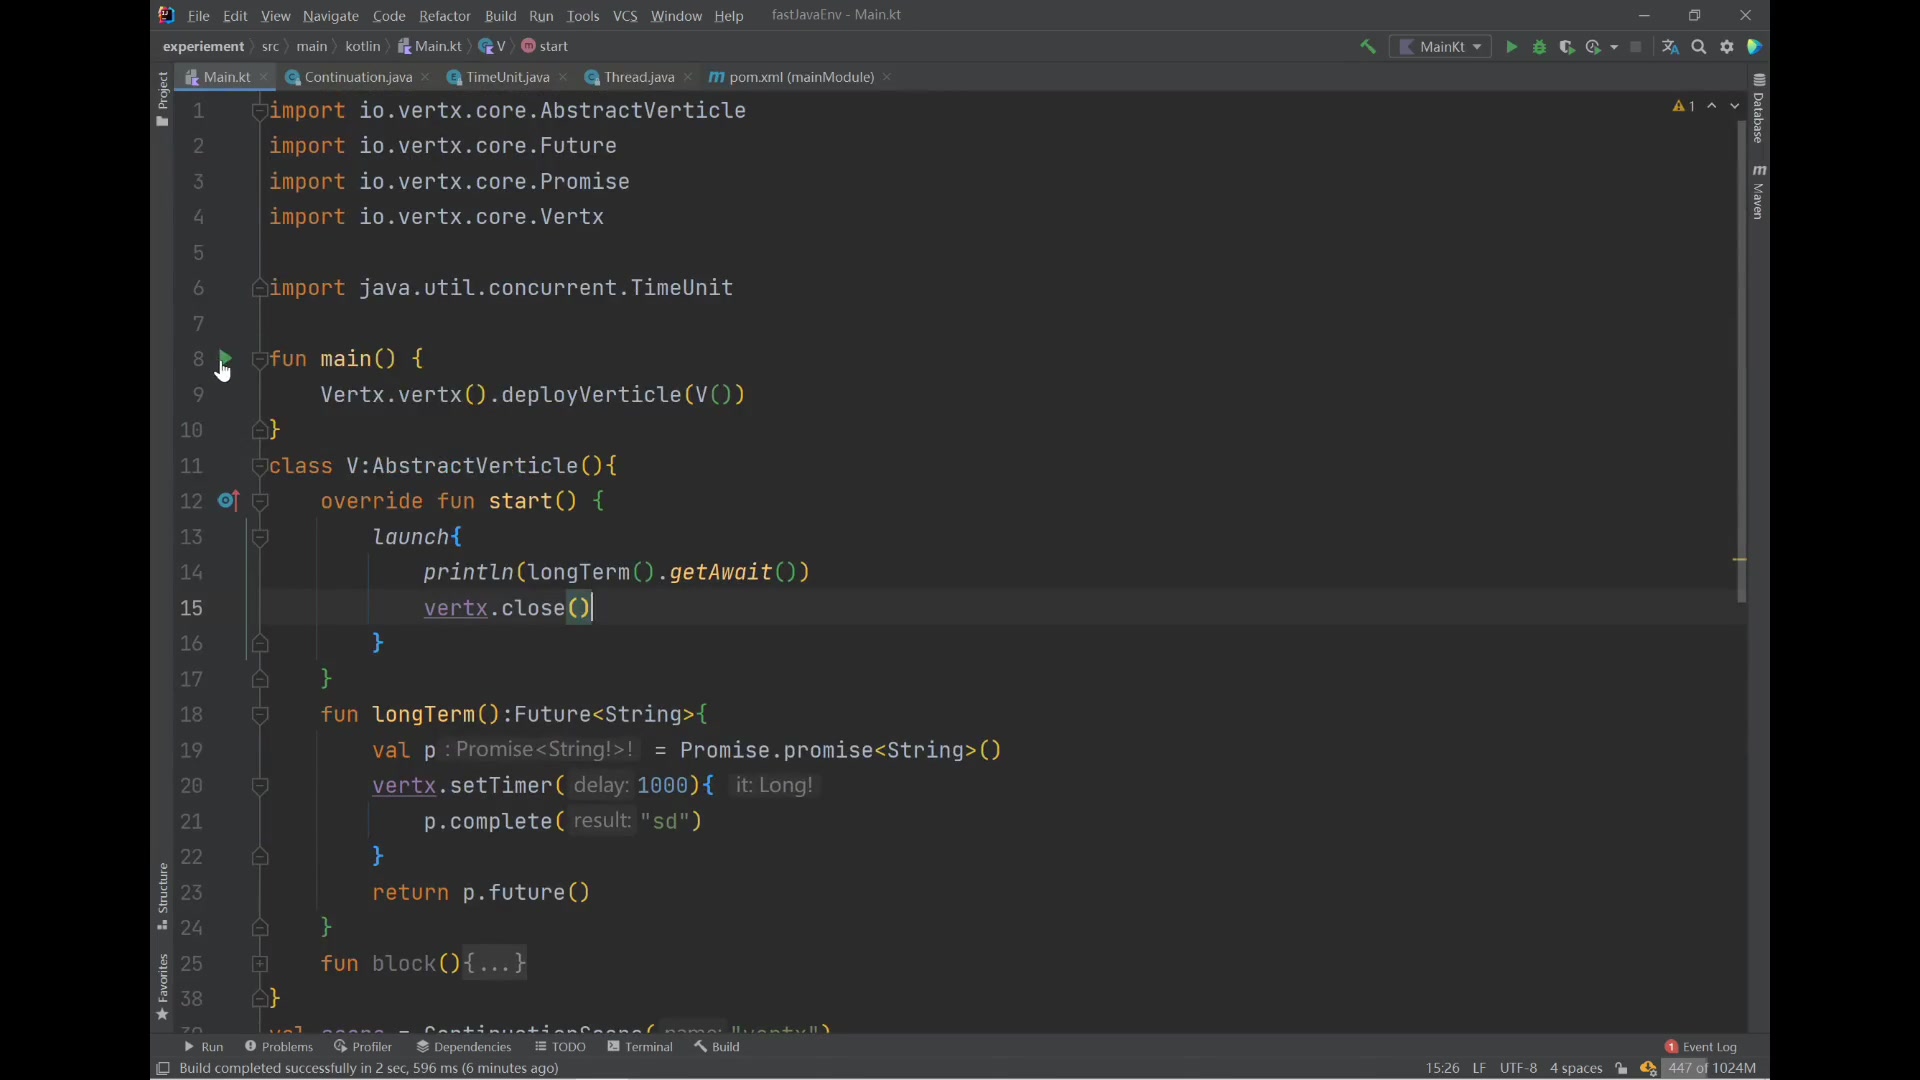The height and width of the screenshot is (1080, 1920).
Task: Open the Navigate menu
Action: click(331, 16)
